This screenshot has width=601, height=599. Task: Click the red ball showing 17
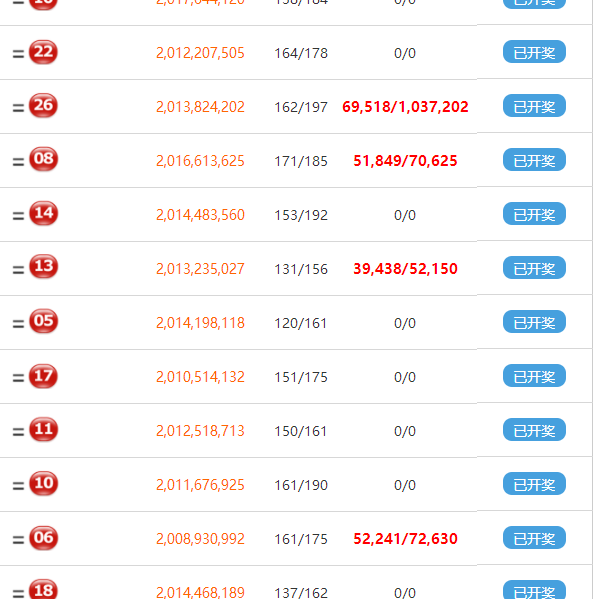click(43, 376)
